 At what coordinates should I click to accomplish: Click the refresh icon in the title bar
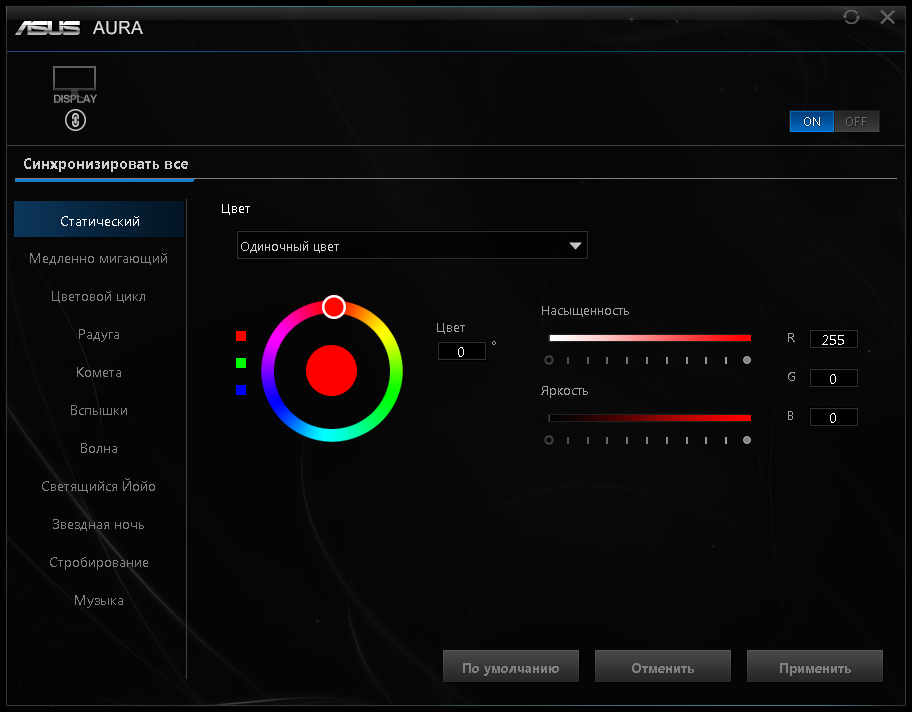pos(851,17)
